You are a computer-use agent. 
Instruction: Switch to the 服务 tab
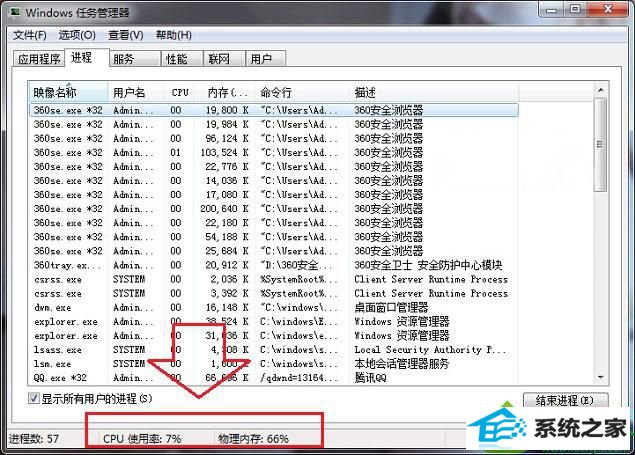[135, 59]
